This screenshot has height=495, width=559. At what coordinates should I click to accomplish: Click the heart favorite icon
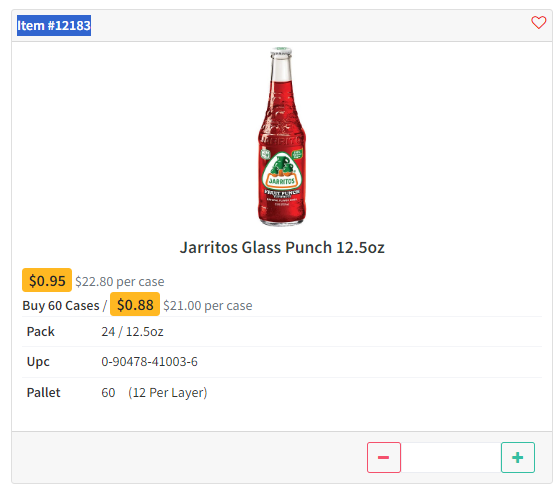[538, 22]
